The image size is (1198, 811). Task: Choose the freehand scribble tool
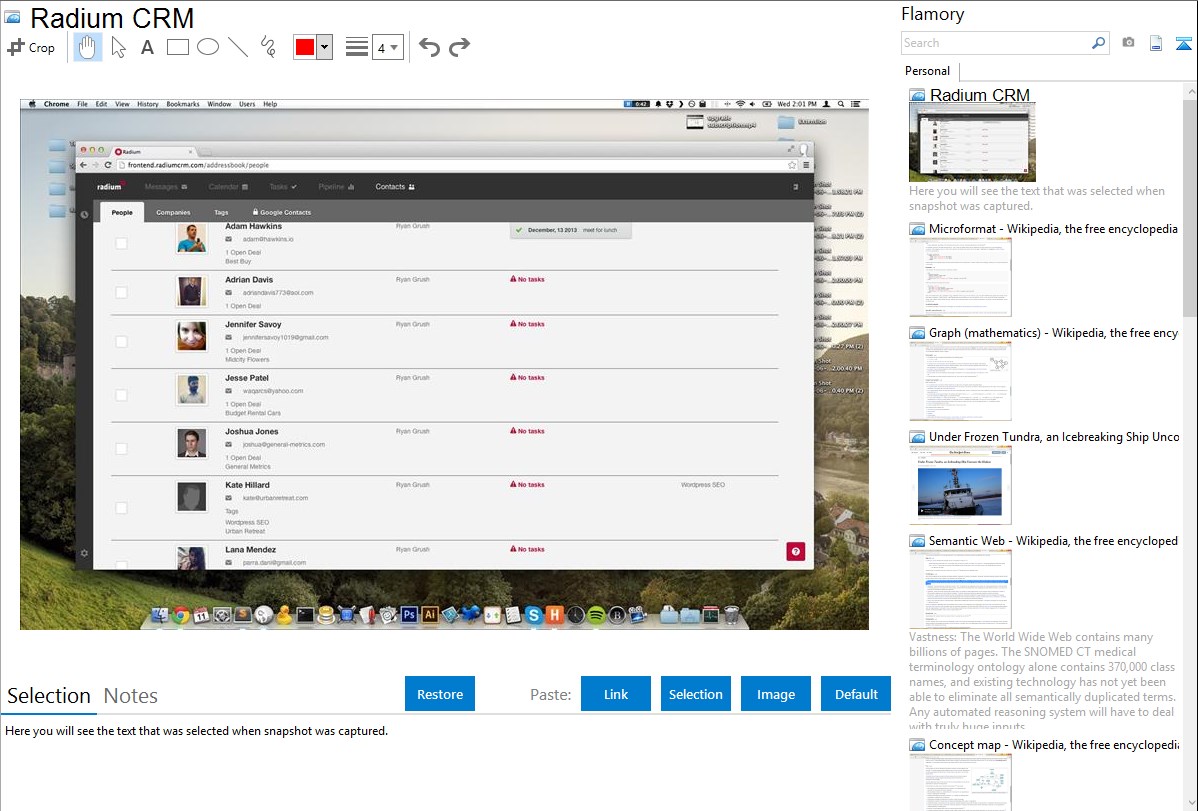point(268,47)
